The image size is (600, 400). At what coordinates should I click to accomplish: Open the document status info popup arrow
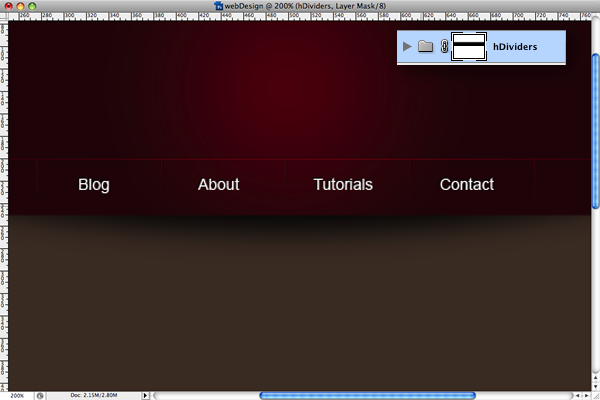tap(146, 395)
